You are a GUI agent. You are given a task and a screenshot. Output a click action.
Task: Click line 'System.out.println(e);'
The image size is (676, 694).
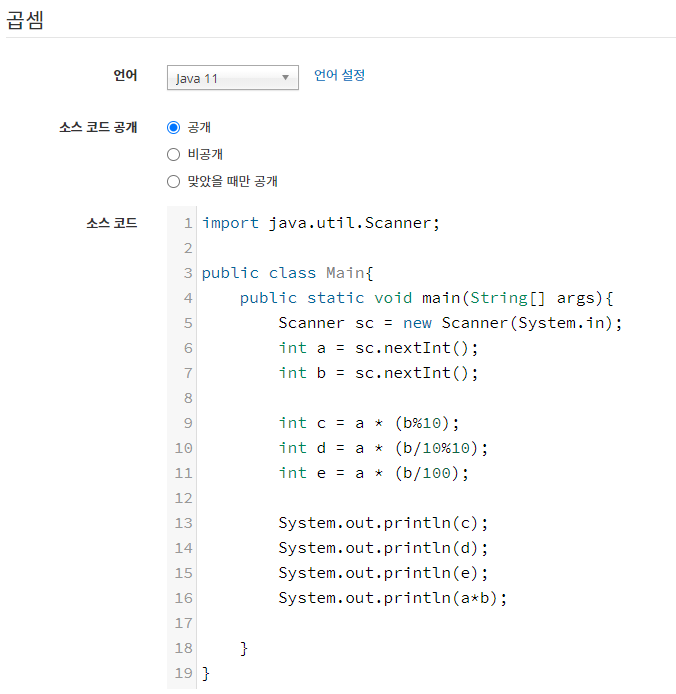[x=383, y=573]
